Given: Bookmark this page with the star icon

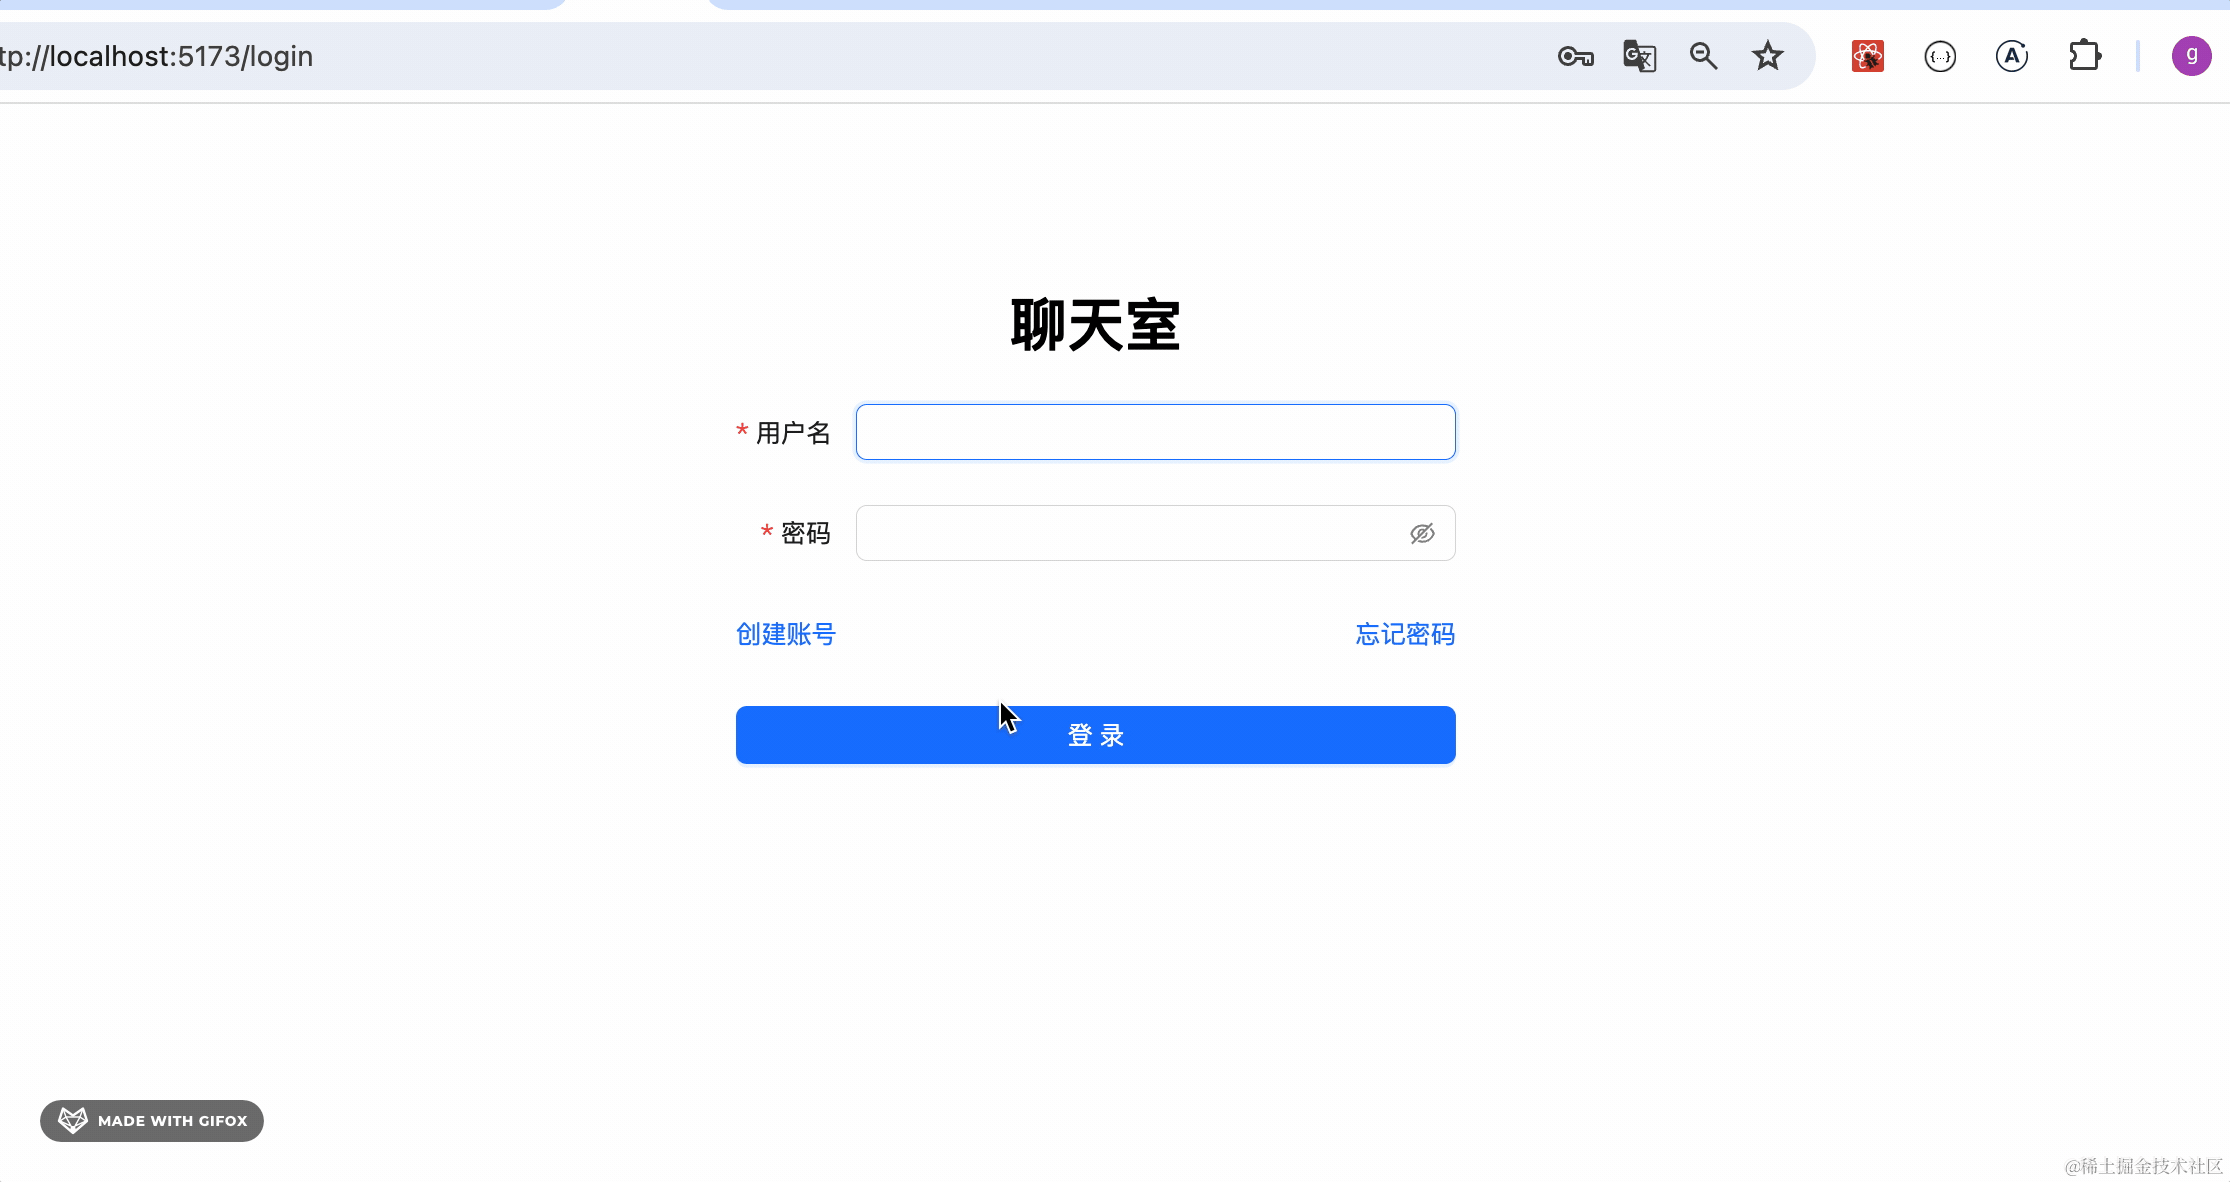Looking at the screenshot, I should (x=1767, y=57).
